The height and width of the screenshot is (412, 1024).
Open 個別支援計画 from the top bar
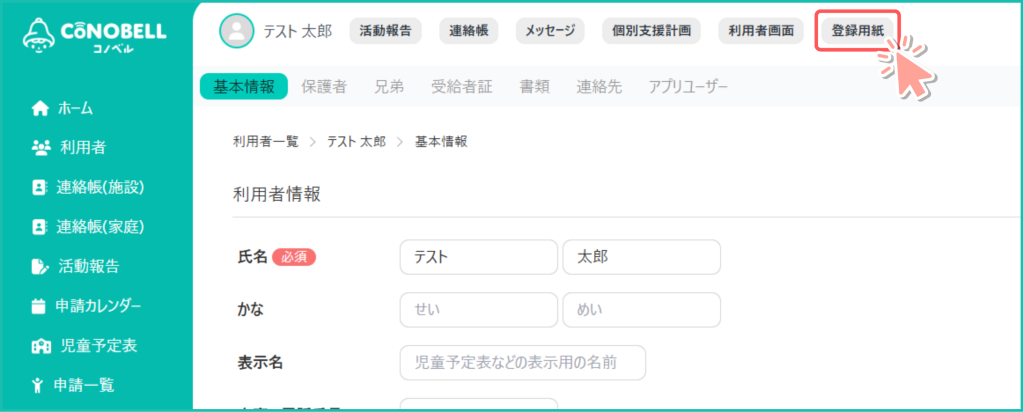pyautogui.click(x=651, y=31)
